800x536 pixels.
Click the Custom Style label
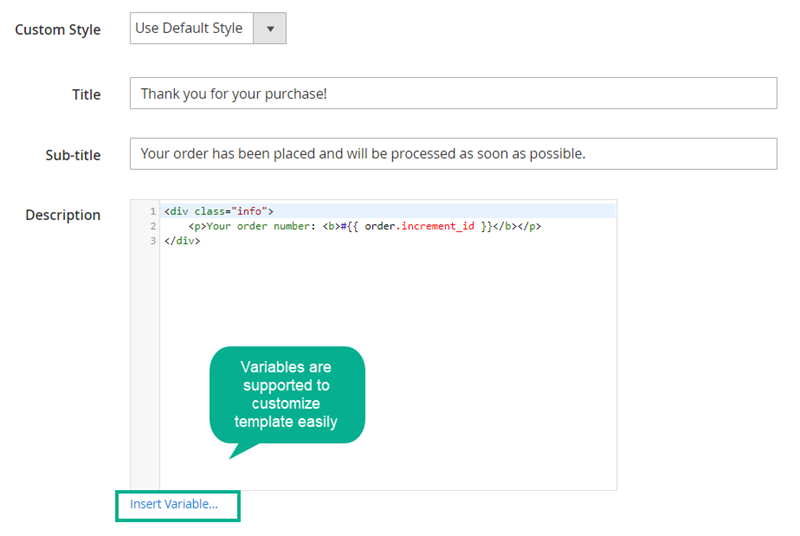point(58,30)
